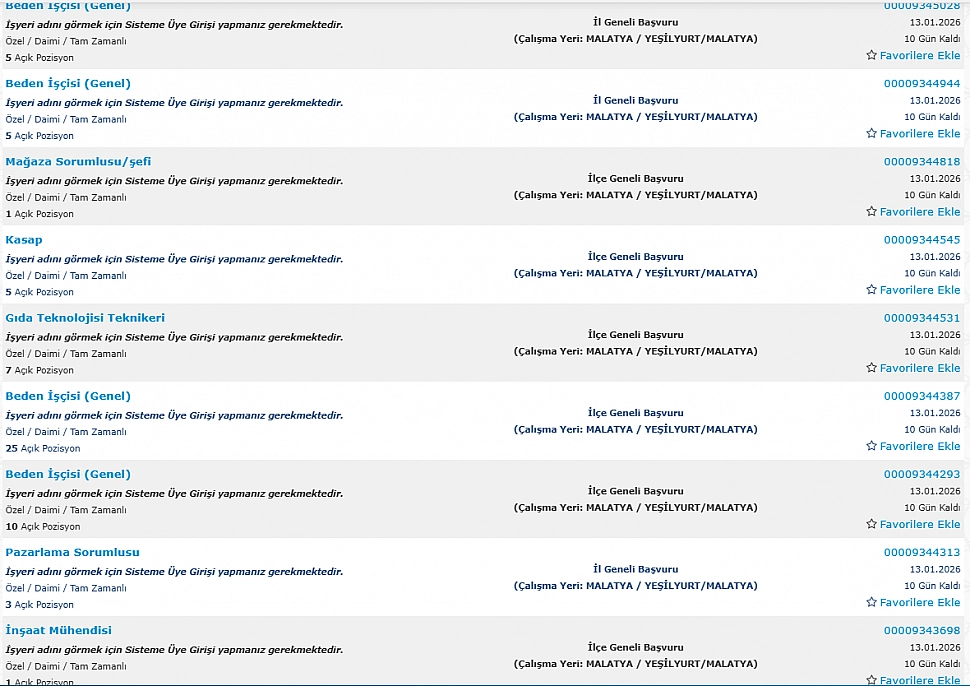The image size is (970, 686).
Task: Open the Gıda Teknolojisi Teknikeri title link
Action: [x=85, y=318]
